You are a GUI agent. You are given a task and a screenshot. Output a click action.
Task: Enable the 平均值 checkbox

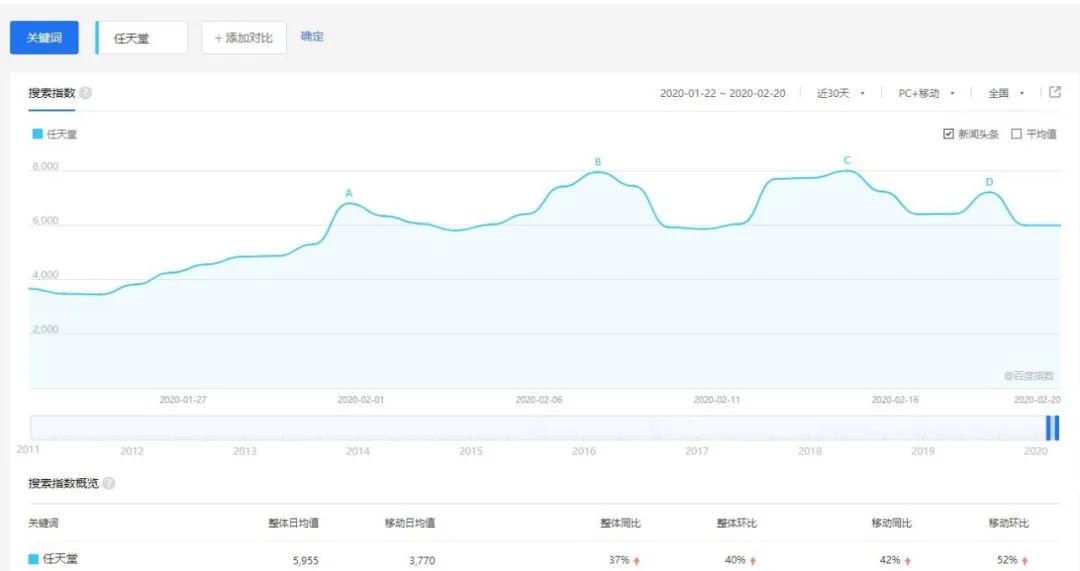(1016, 134)
